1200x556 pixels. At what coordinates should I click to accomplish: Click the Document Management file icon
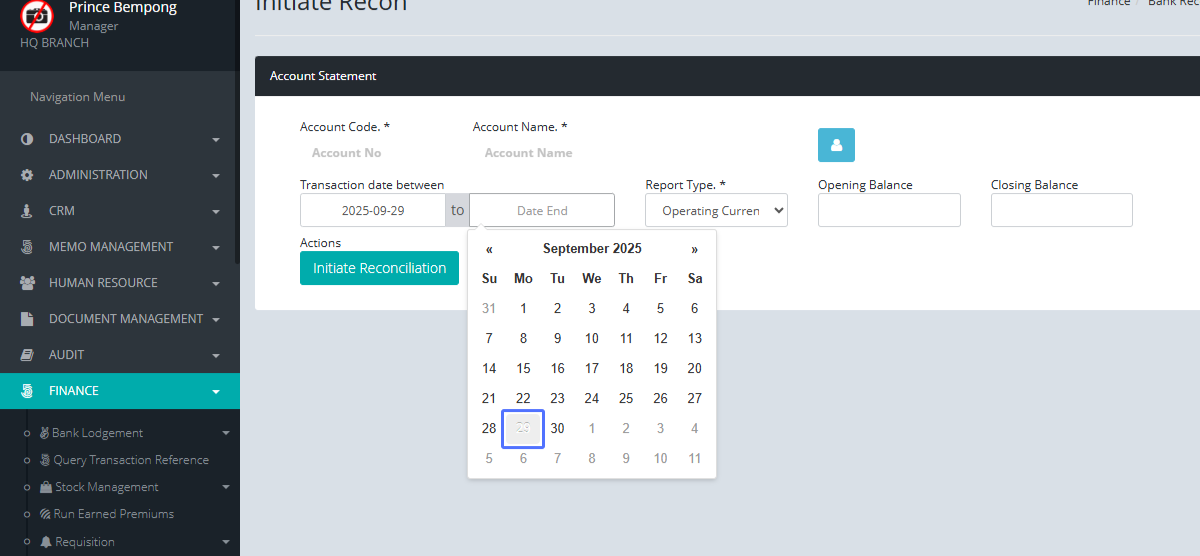point(27,319)
